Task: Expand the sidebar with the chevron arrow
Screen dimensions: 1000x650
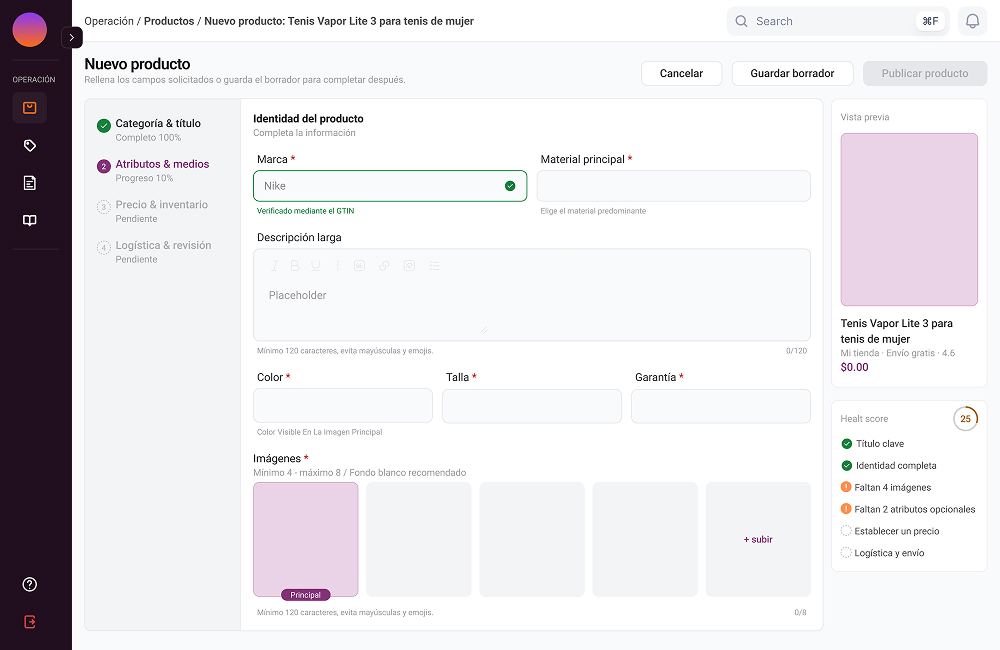Action: click(x=72, y=38)
